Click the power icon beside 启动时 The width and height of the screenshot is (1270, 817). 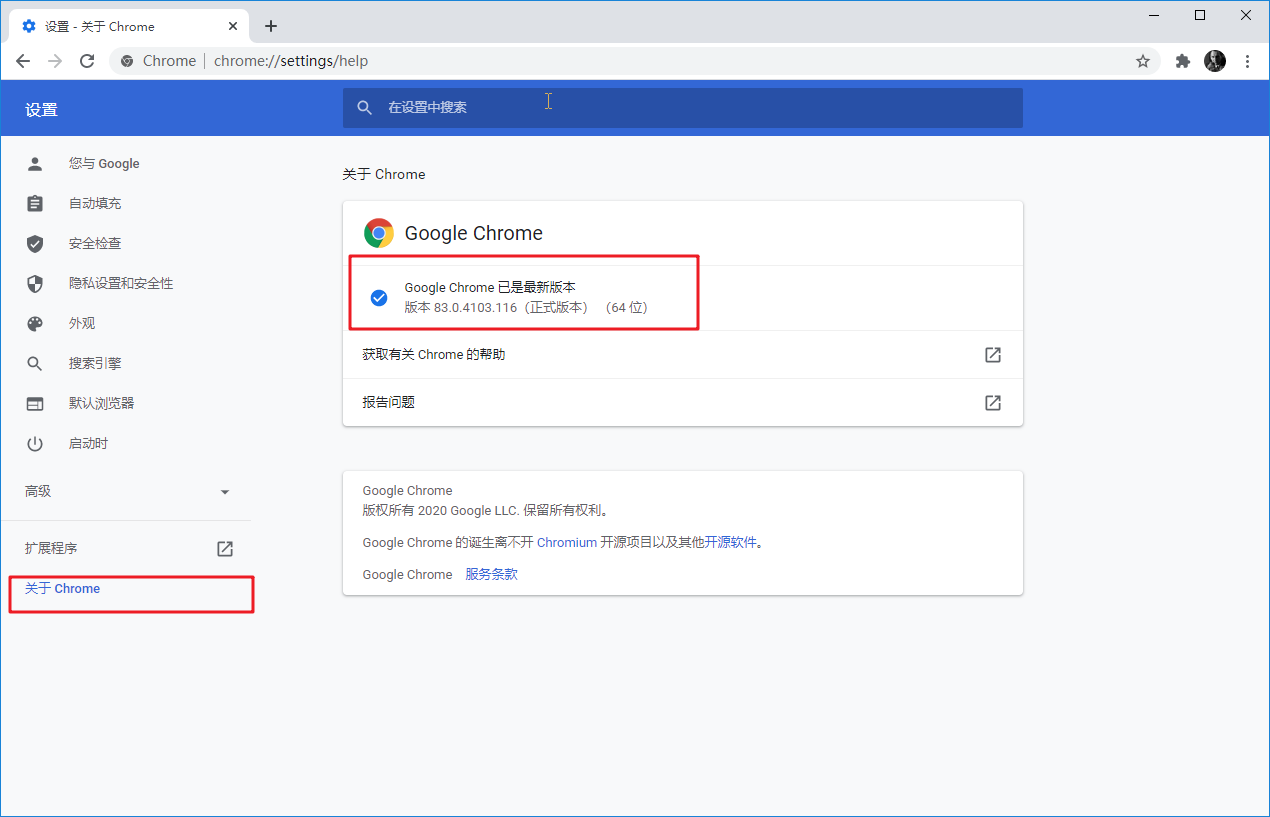coord(35,443)
